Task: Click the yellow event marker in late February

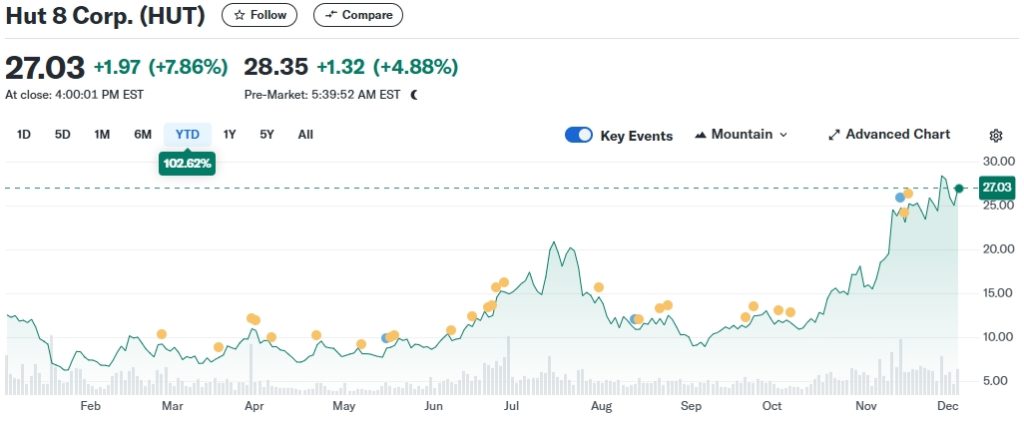Action: pyautogui.click(x=161, y=334)
